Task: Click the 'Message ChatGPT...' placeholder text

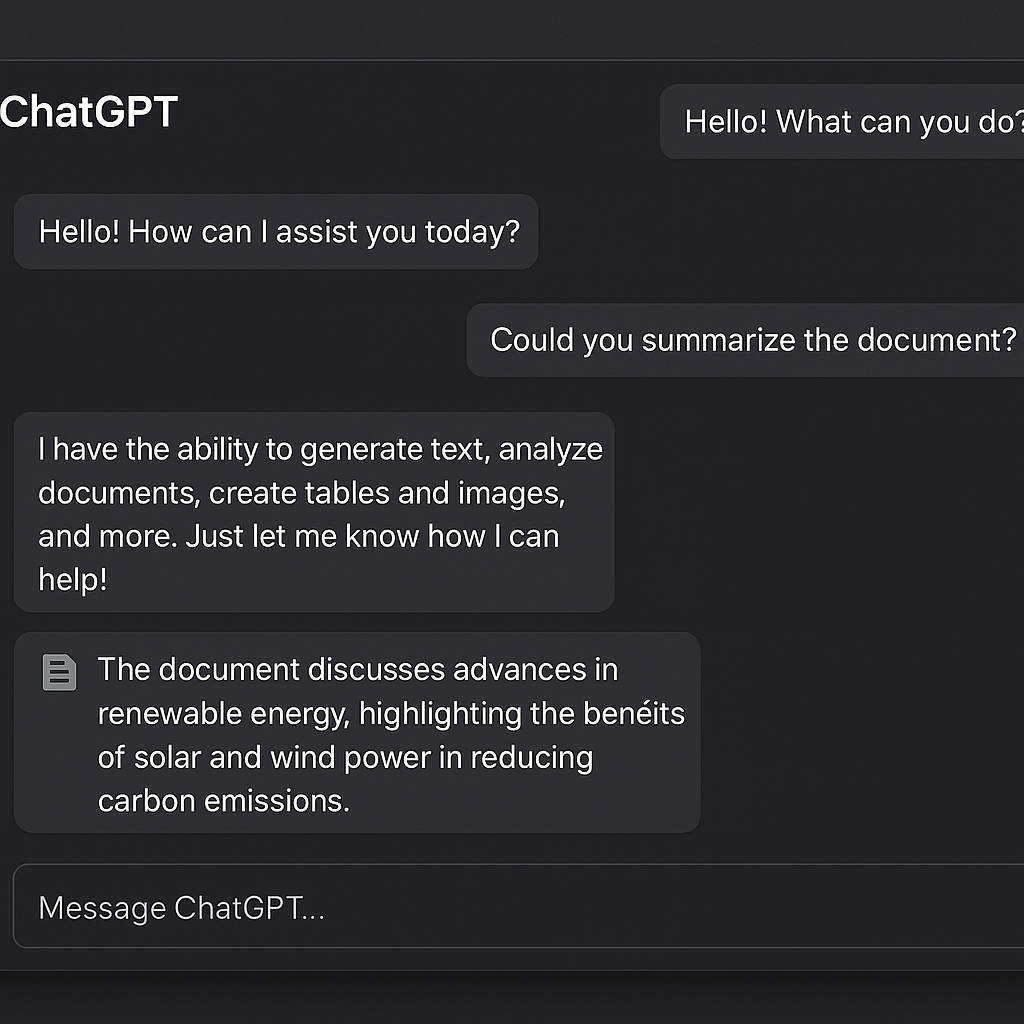Action: tap(180, 907)
